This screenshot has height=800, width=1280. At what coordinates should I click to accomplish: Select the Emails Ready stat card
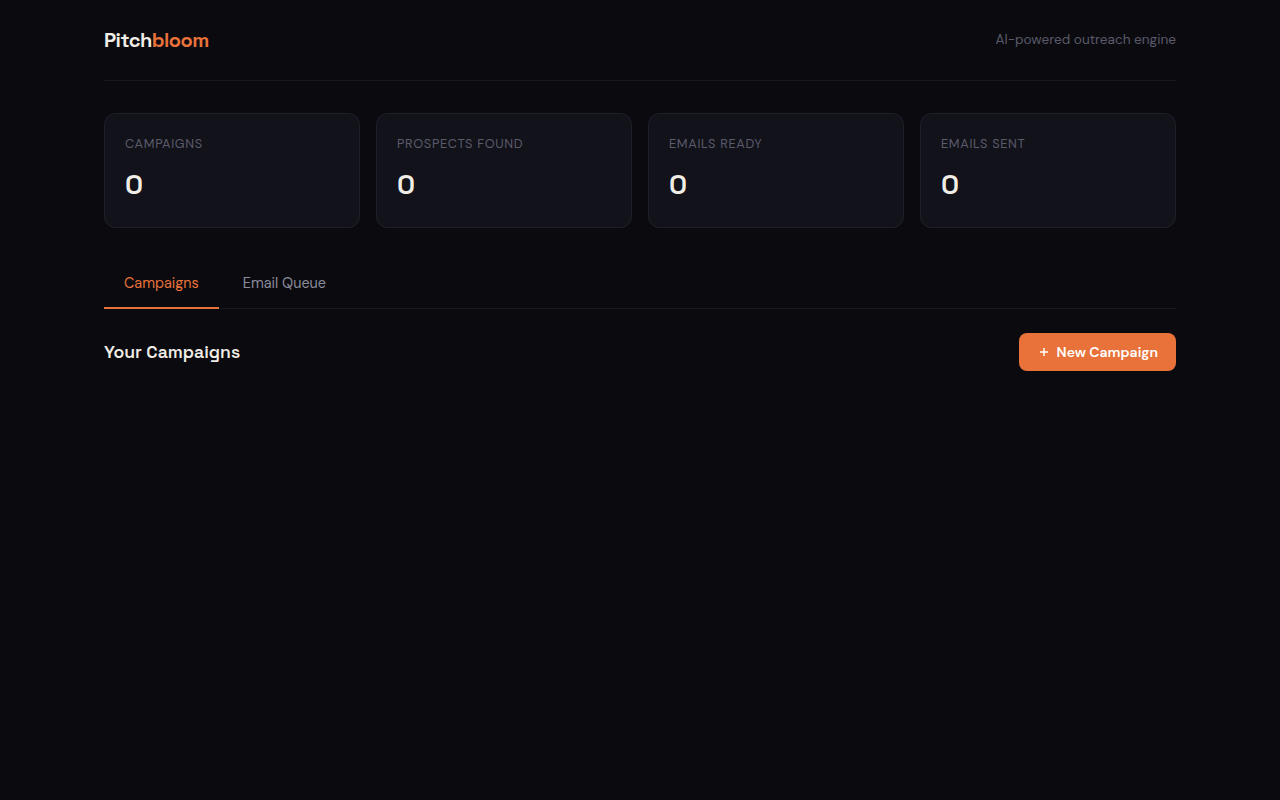[x=776, y=170]
